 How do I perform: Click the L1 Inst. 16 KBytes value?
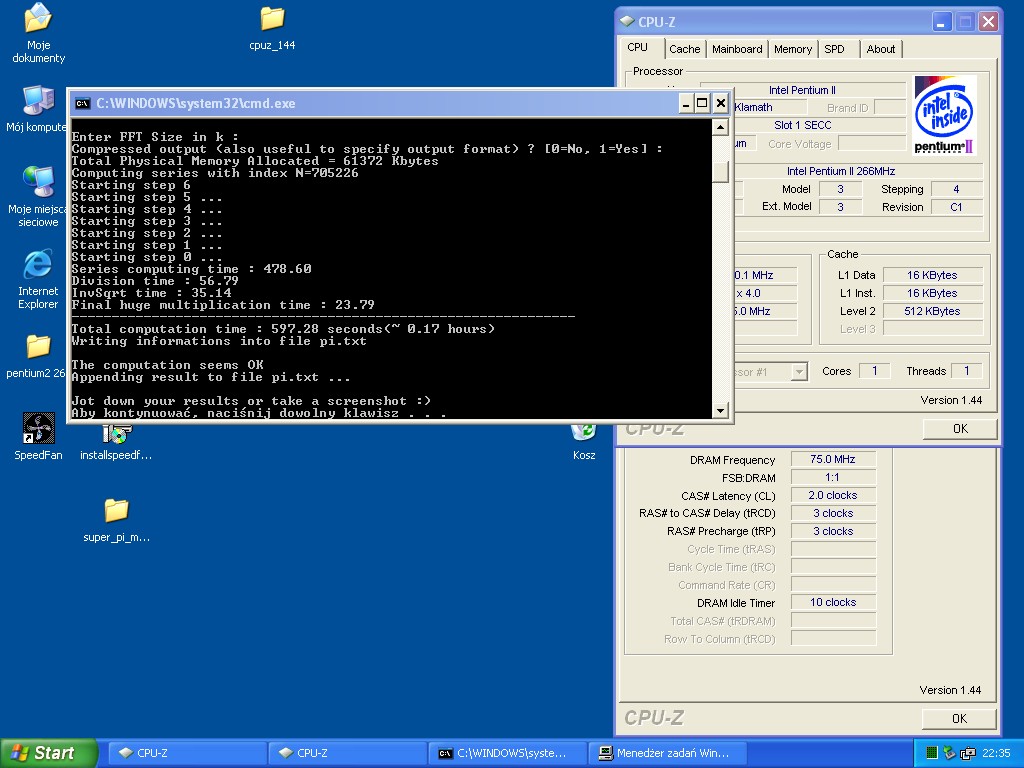(933, 293)
